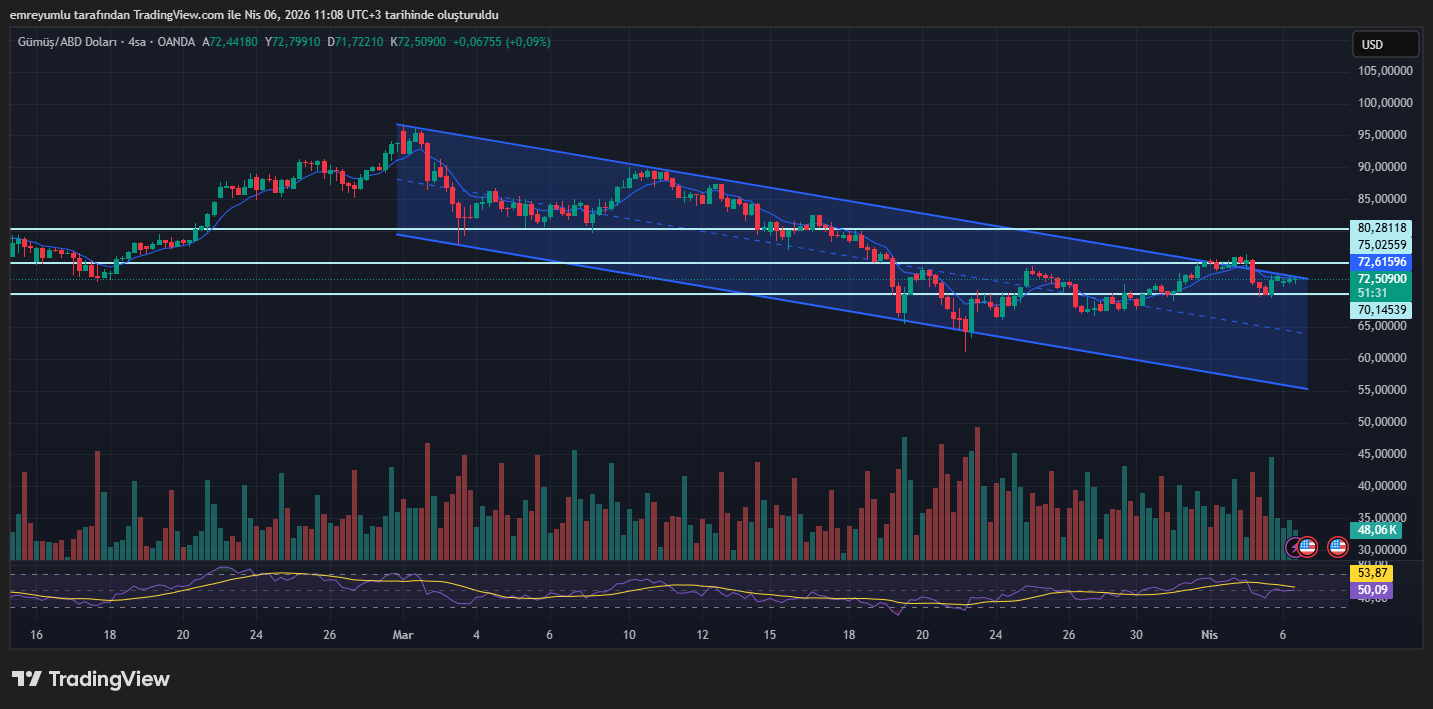
Task: Click the US flag event icon beside lightning
Action: pos(1307,547)
